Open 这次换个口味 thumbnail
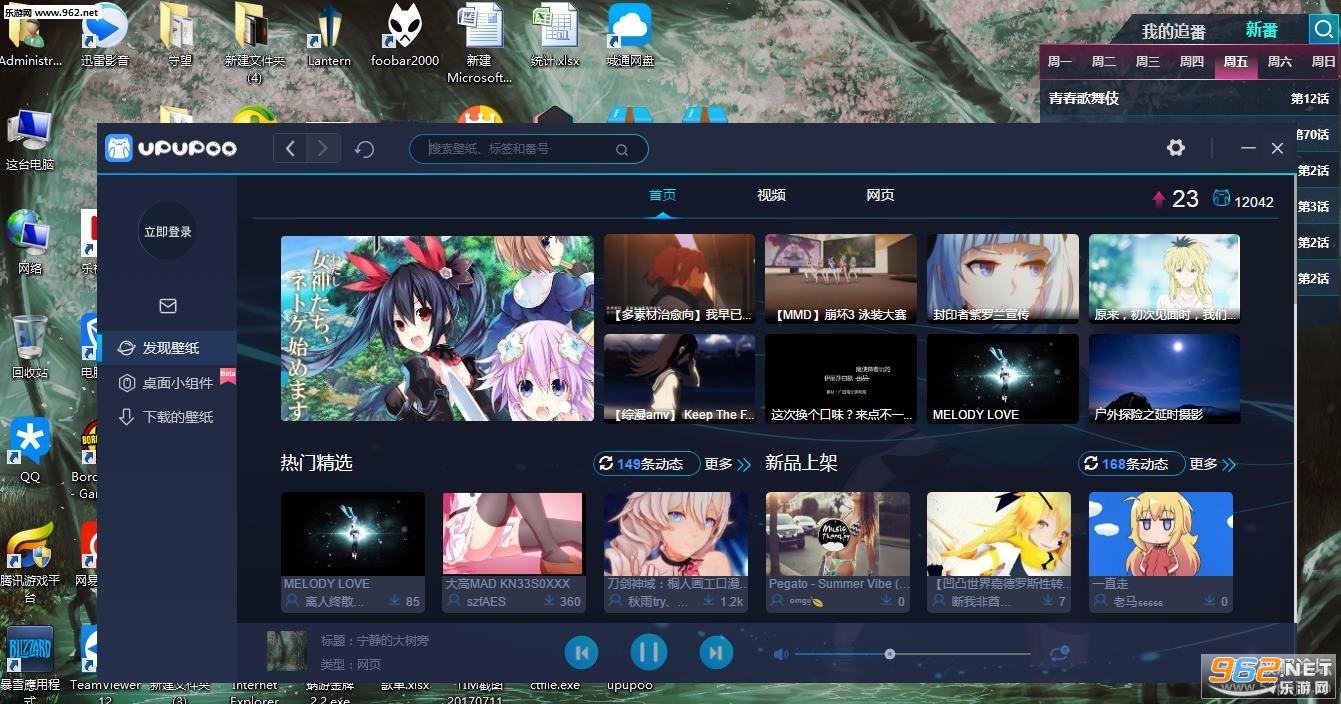 point(841,378)
